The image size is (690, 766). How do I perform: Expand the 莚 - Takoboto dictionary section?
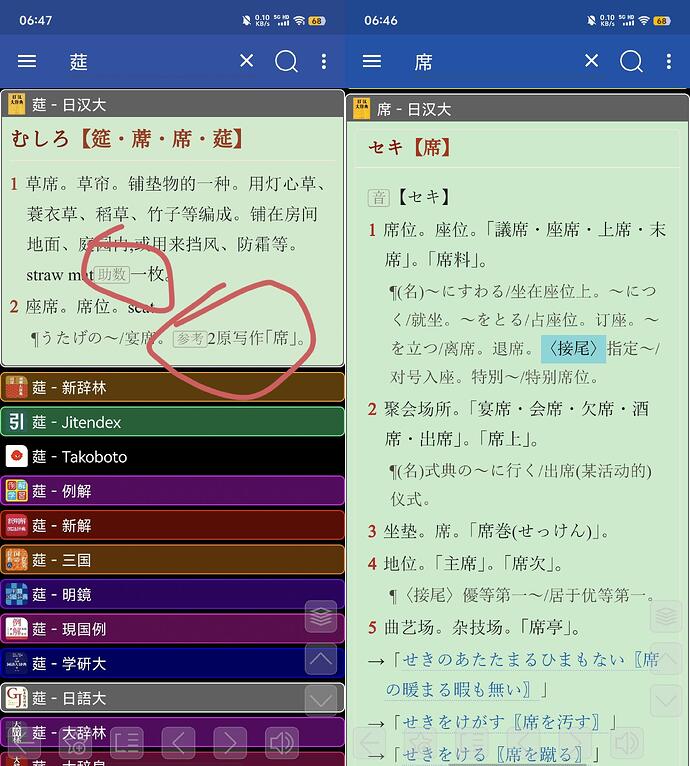tap(172, 456)
